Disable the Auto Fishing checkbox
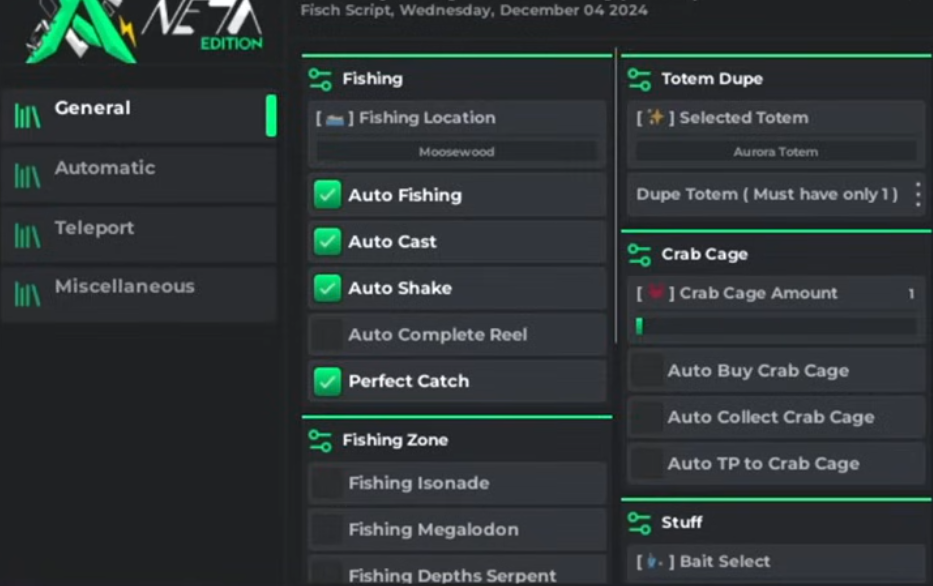The height and width of the screenshot is (586, 933). coord(327,195)
